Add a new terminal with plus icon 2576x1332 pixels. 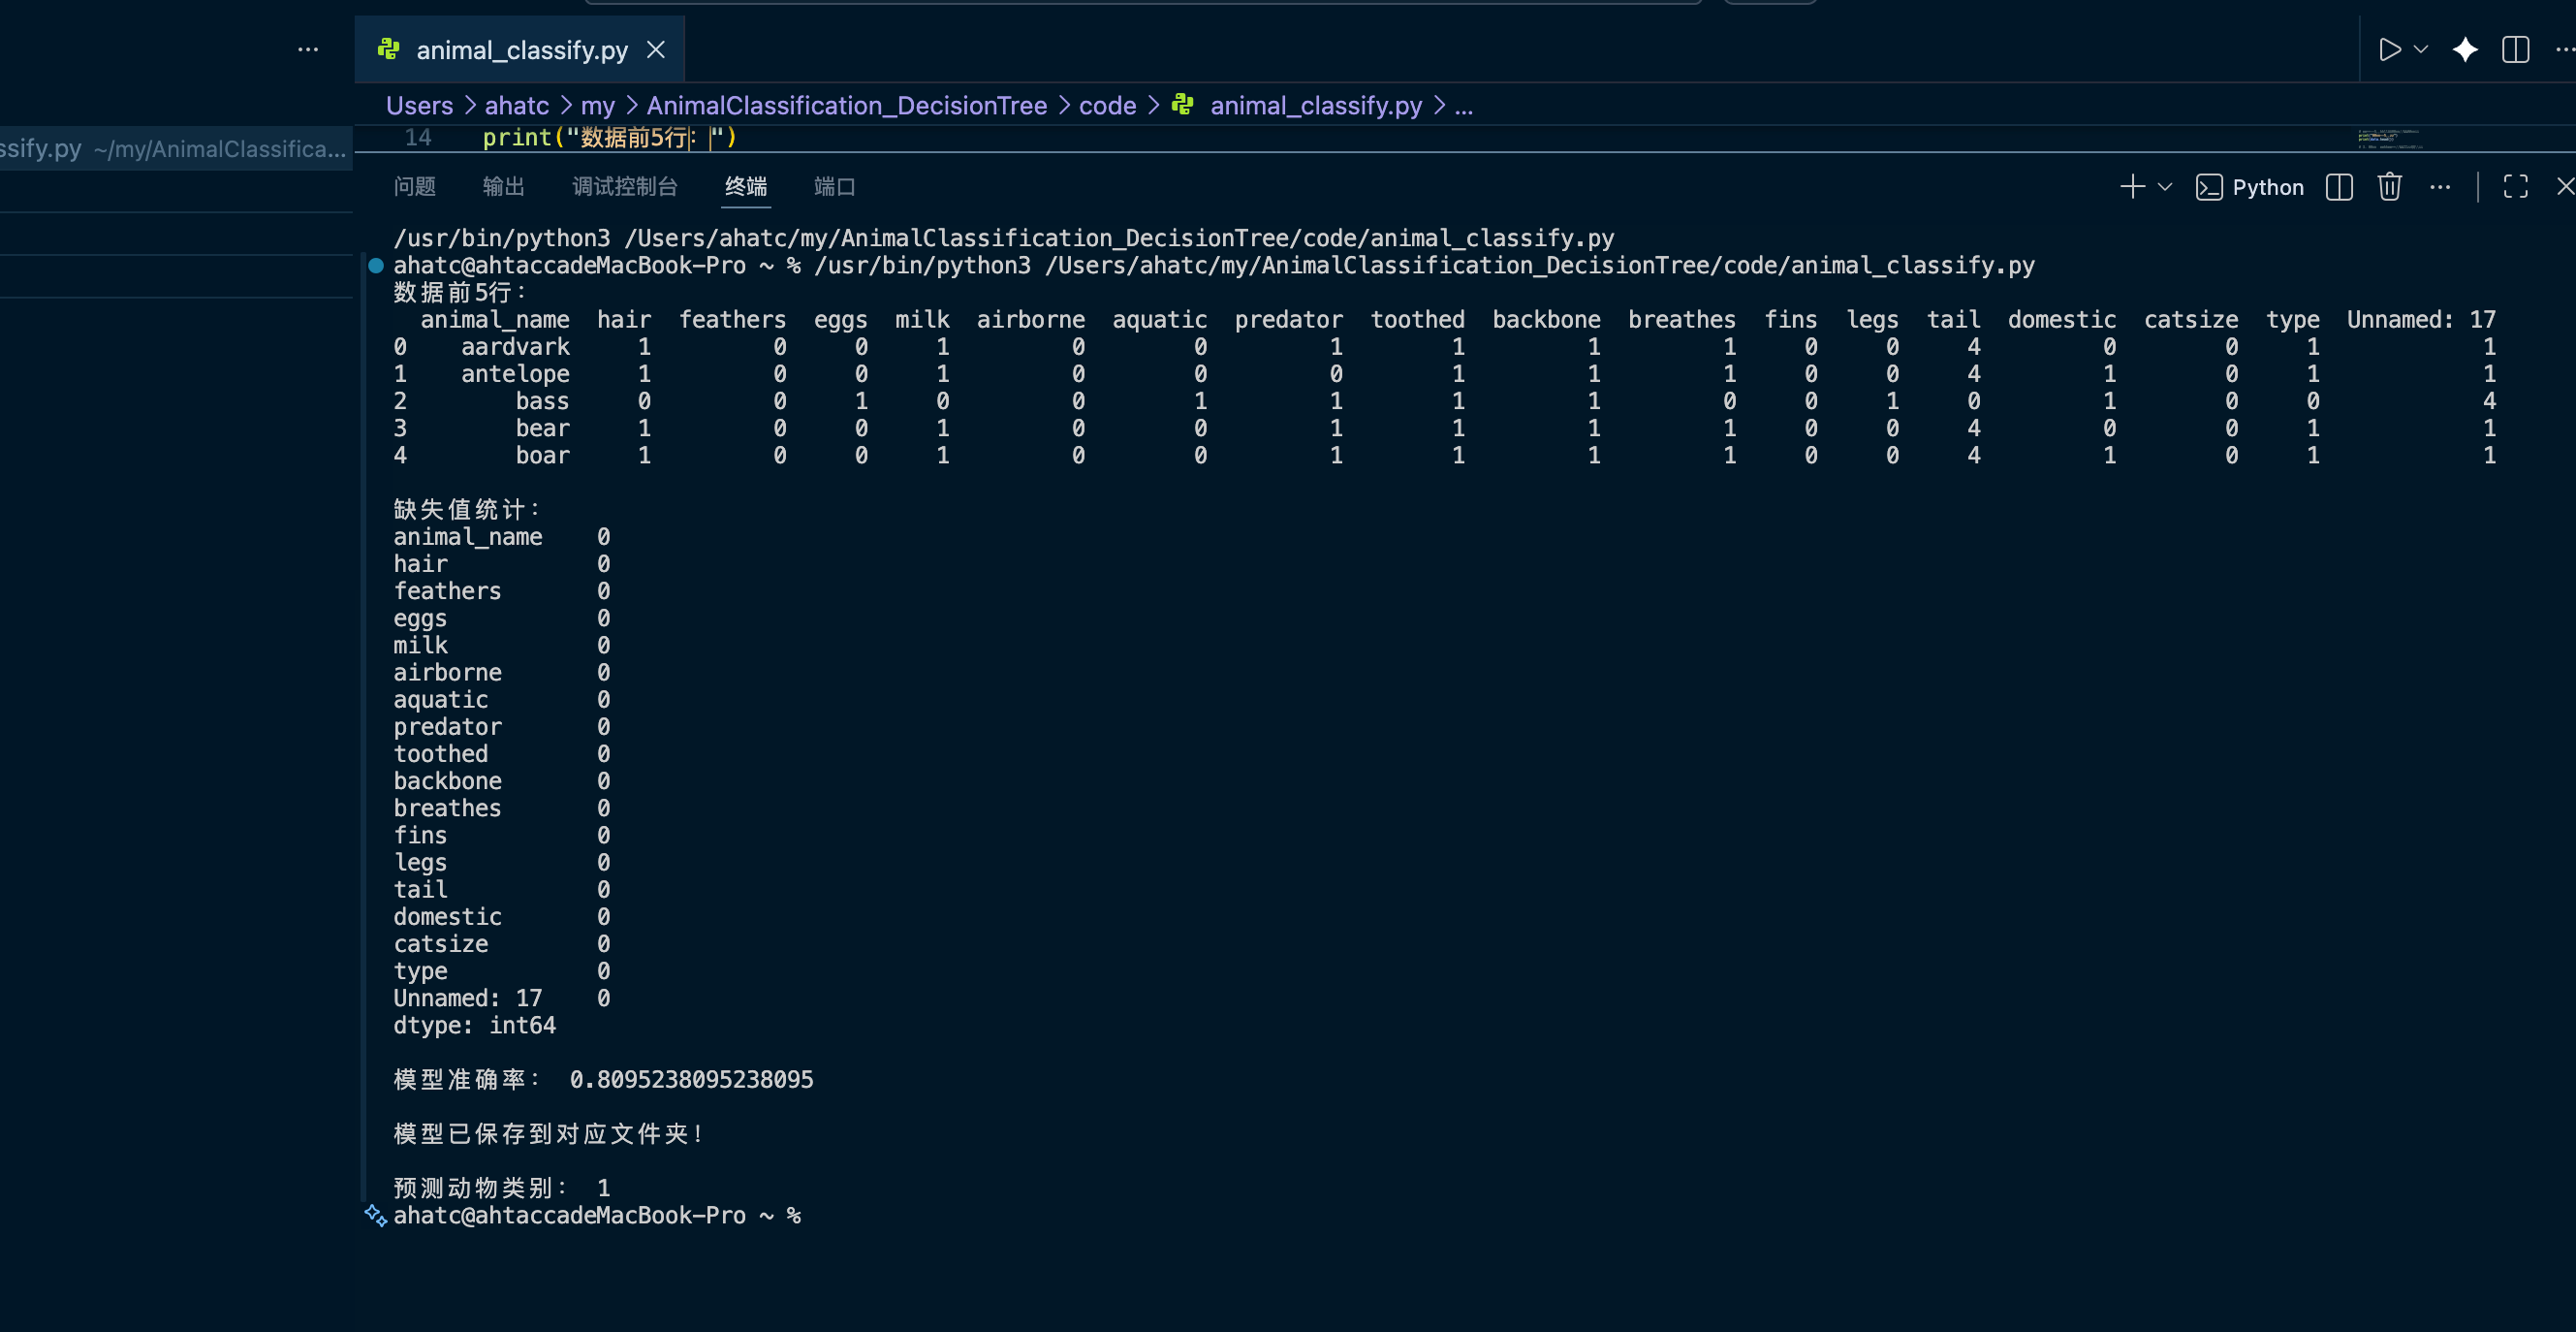click(x=2132, y=187)
